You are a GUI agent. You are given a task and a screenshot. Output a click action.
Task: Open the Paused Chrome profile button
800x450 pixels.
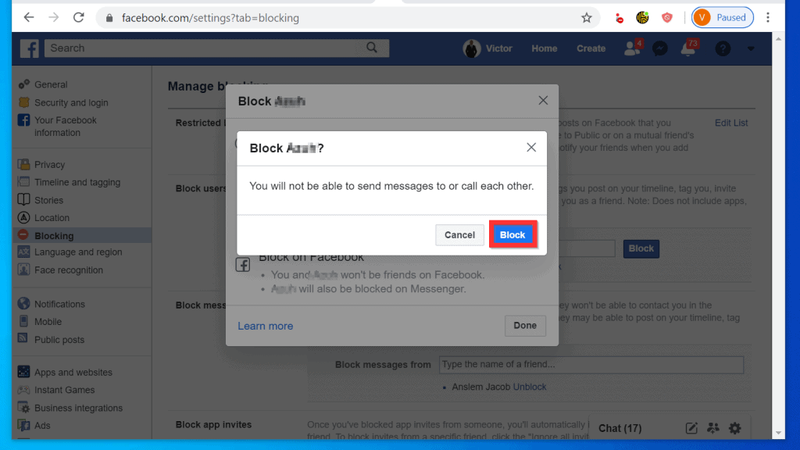pos(722,17)
